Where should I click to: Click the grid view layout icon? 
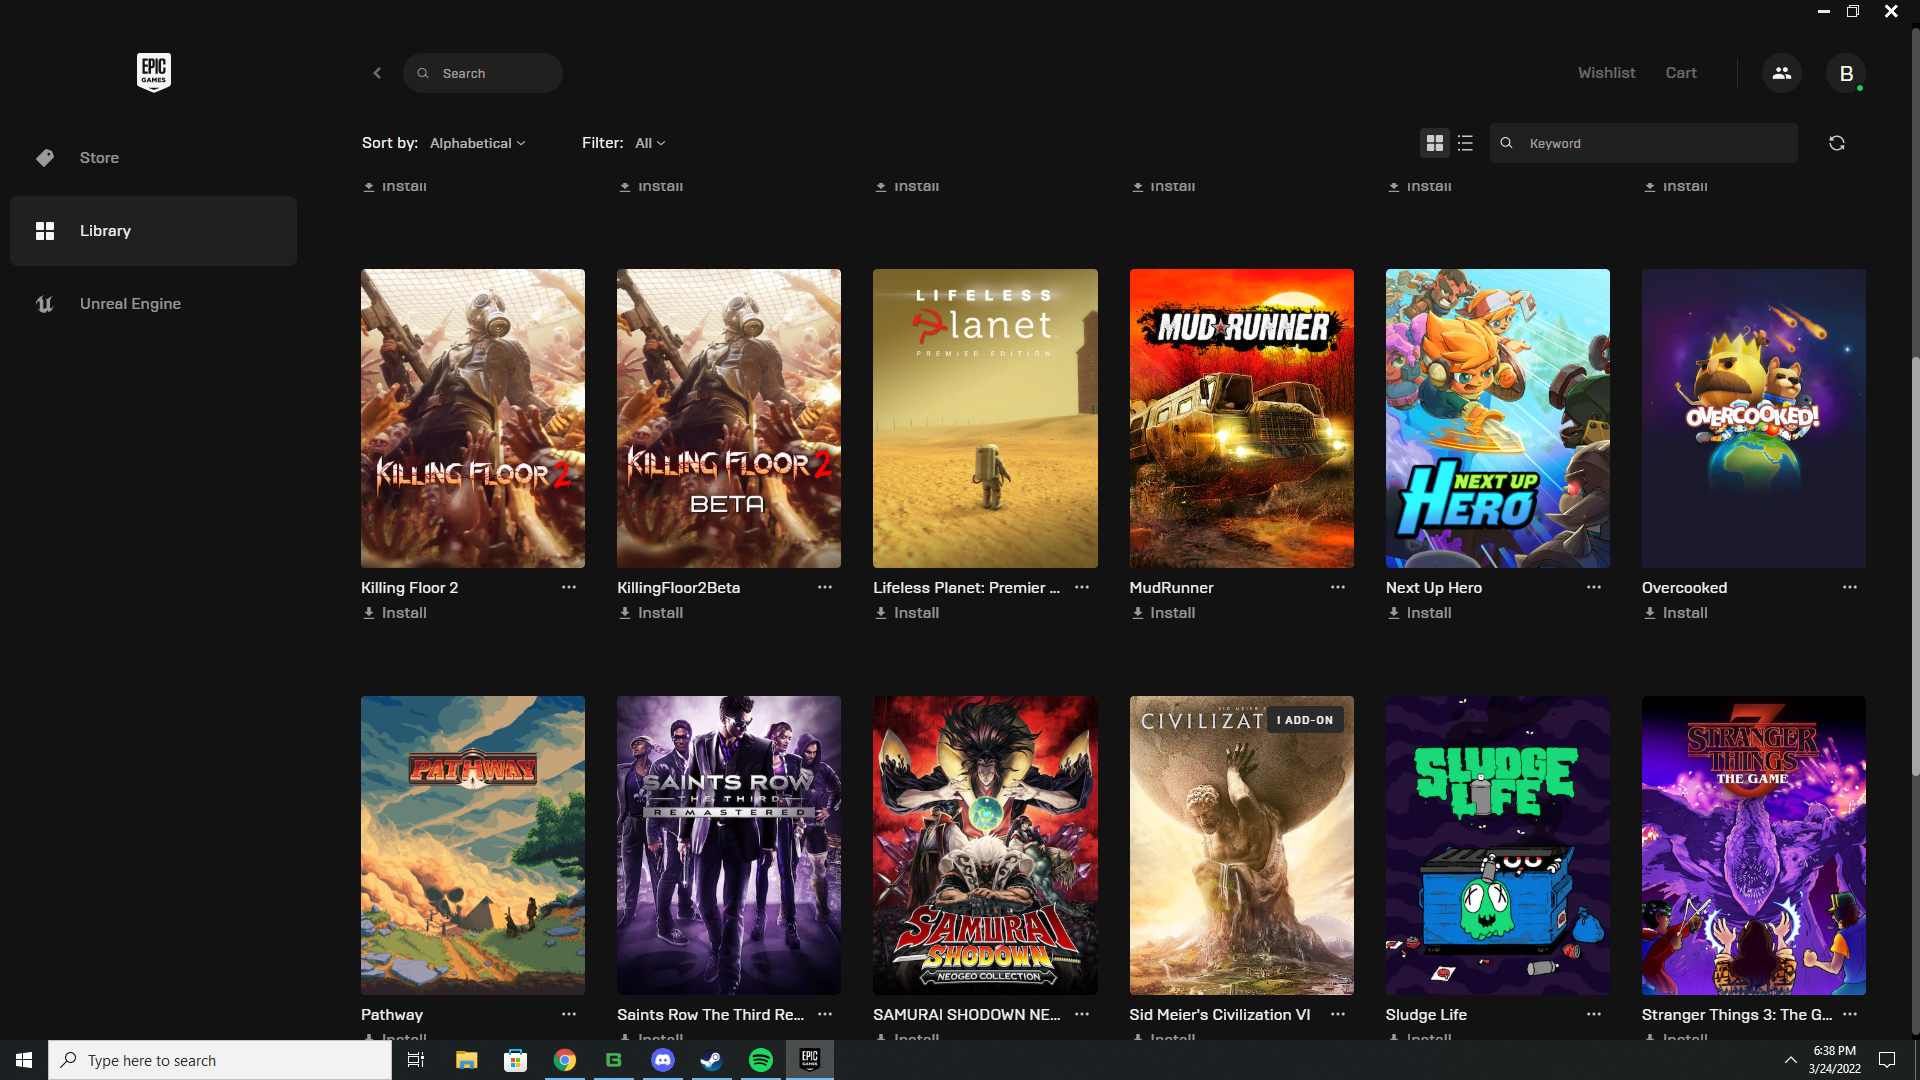point(1435,142)
